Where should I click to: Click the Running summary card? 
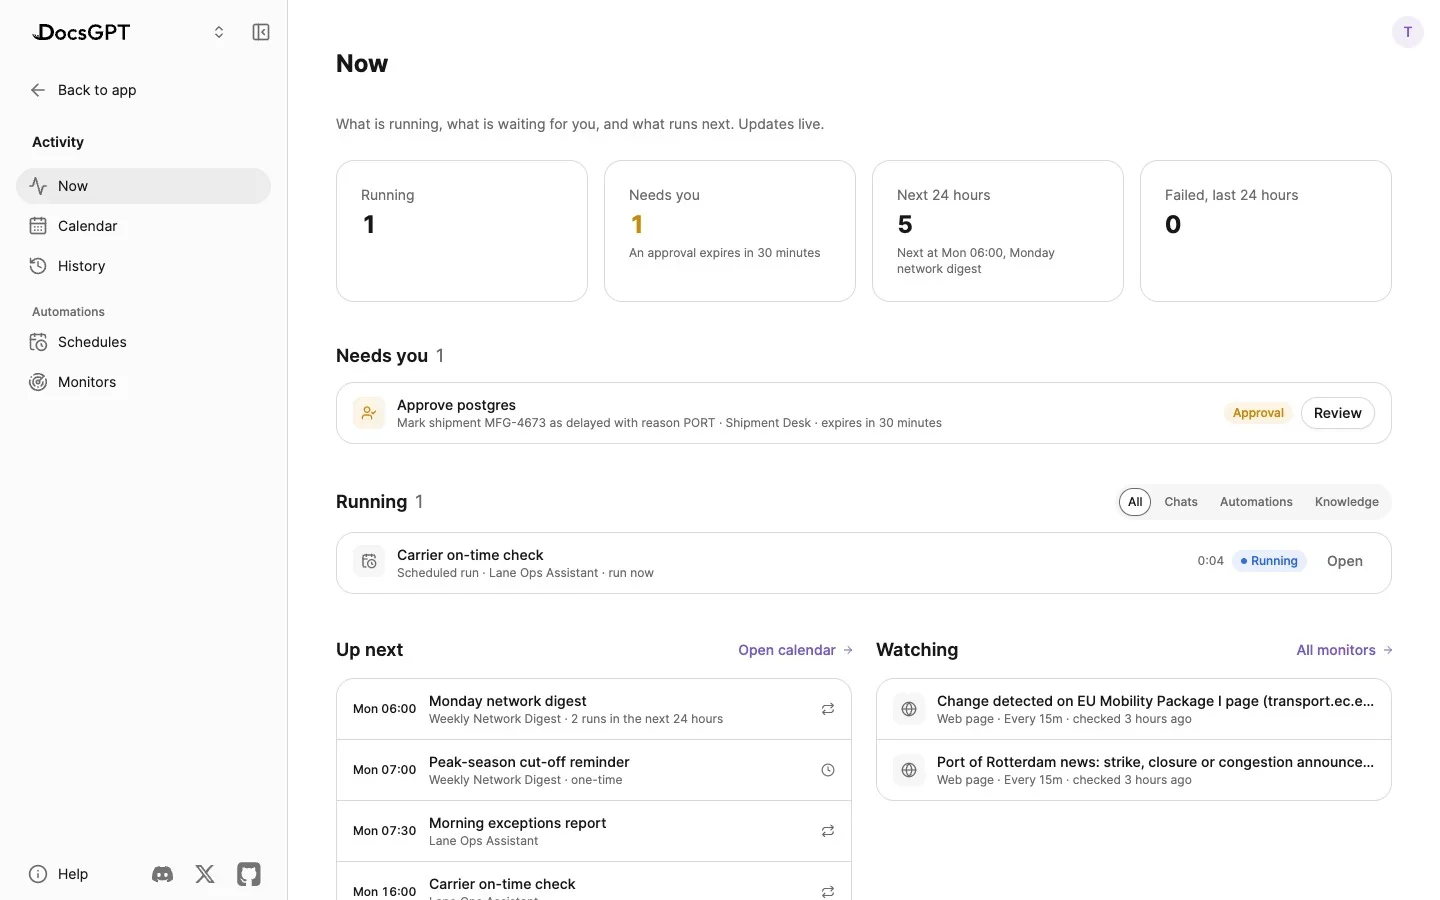pos(462,231)
